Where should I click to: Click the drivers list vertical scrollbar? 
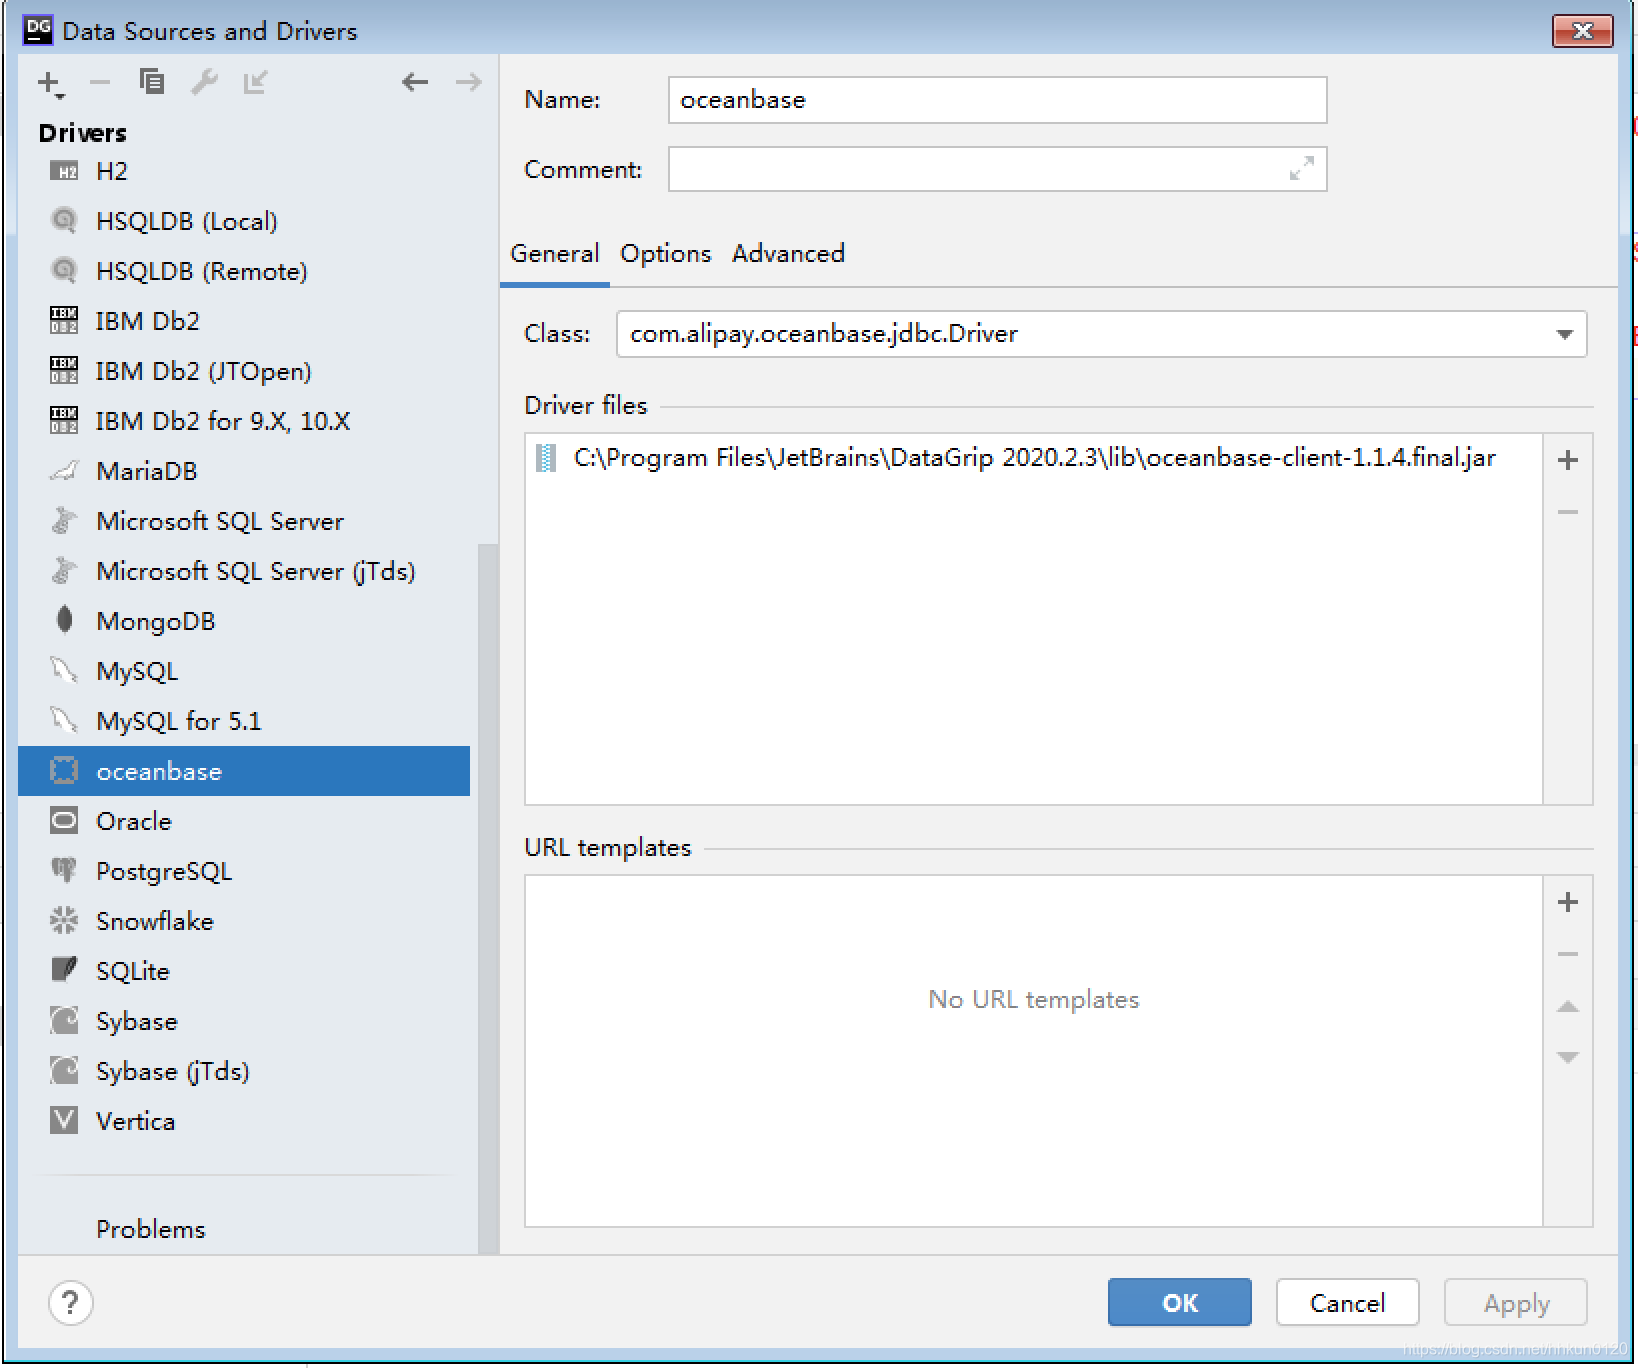(488, 898)
